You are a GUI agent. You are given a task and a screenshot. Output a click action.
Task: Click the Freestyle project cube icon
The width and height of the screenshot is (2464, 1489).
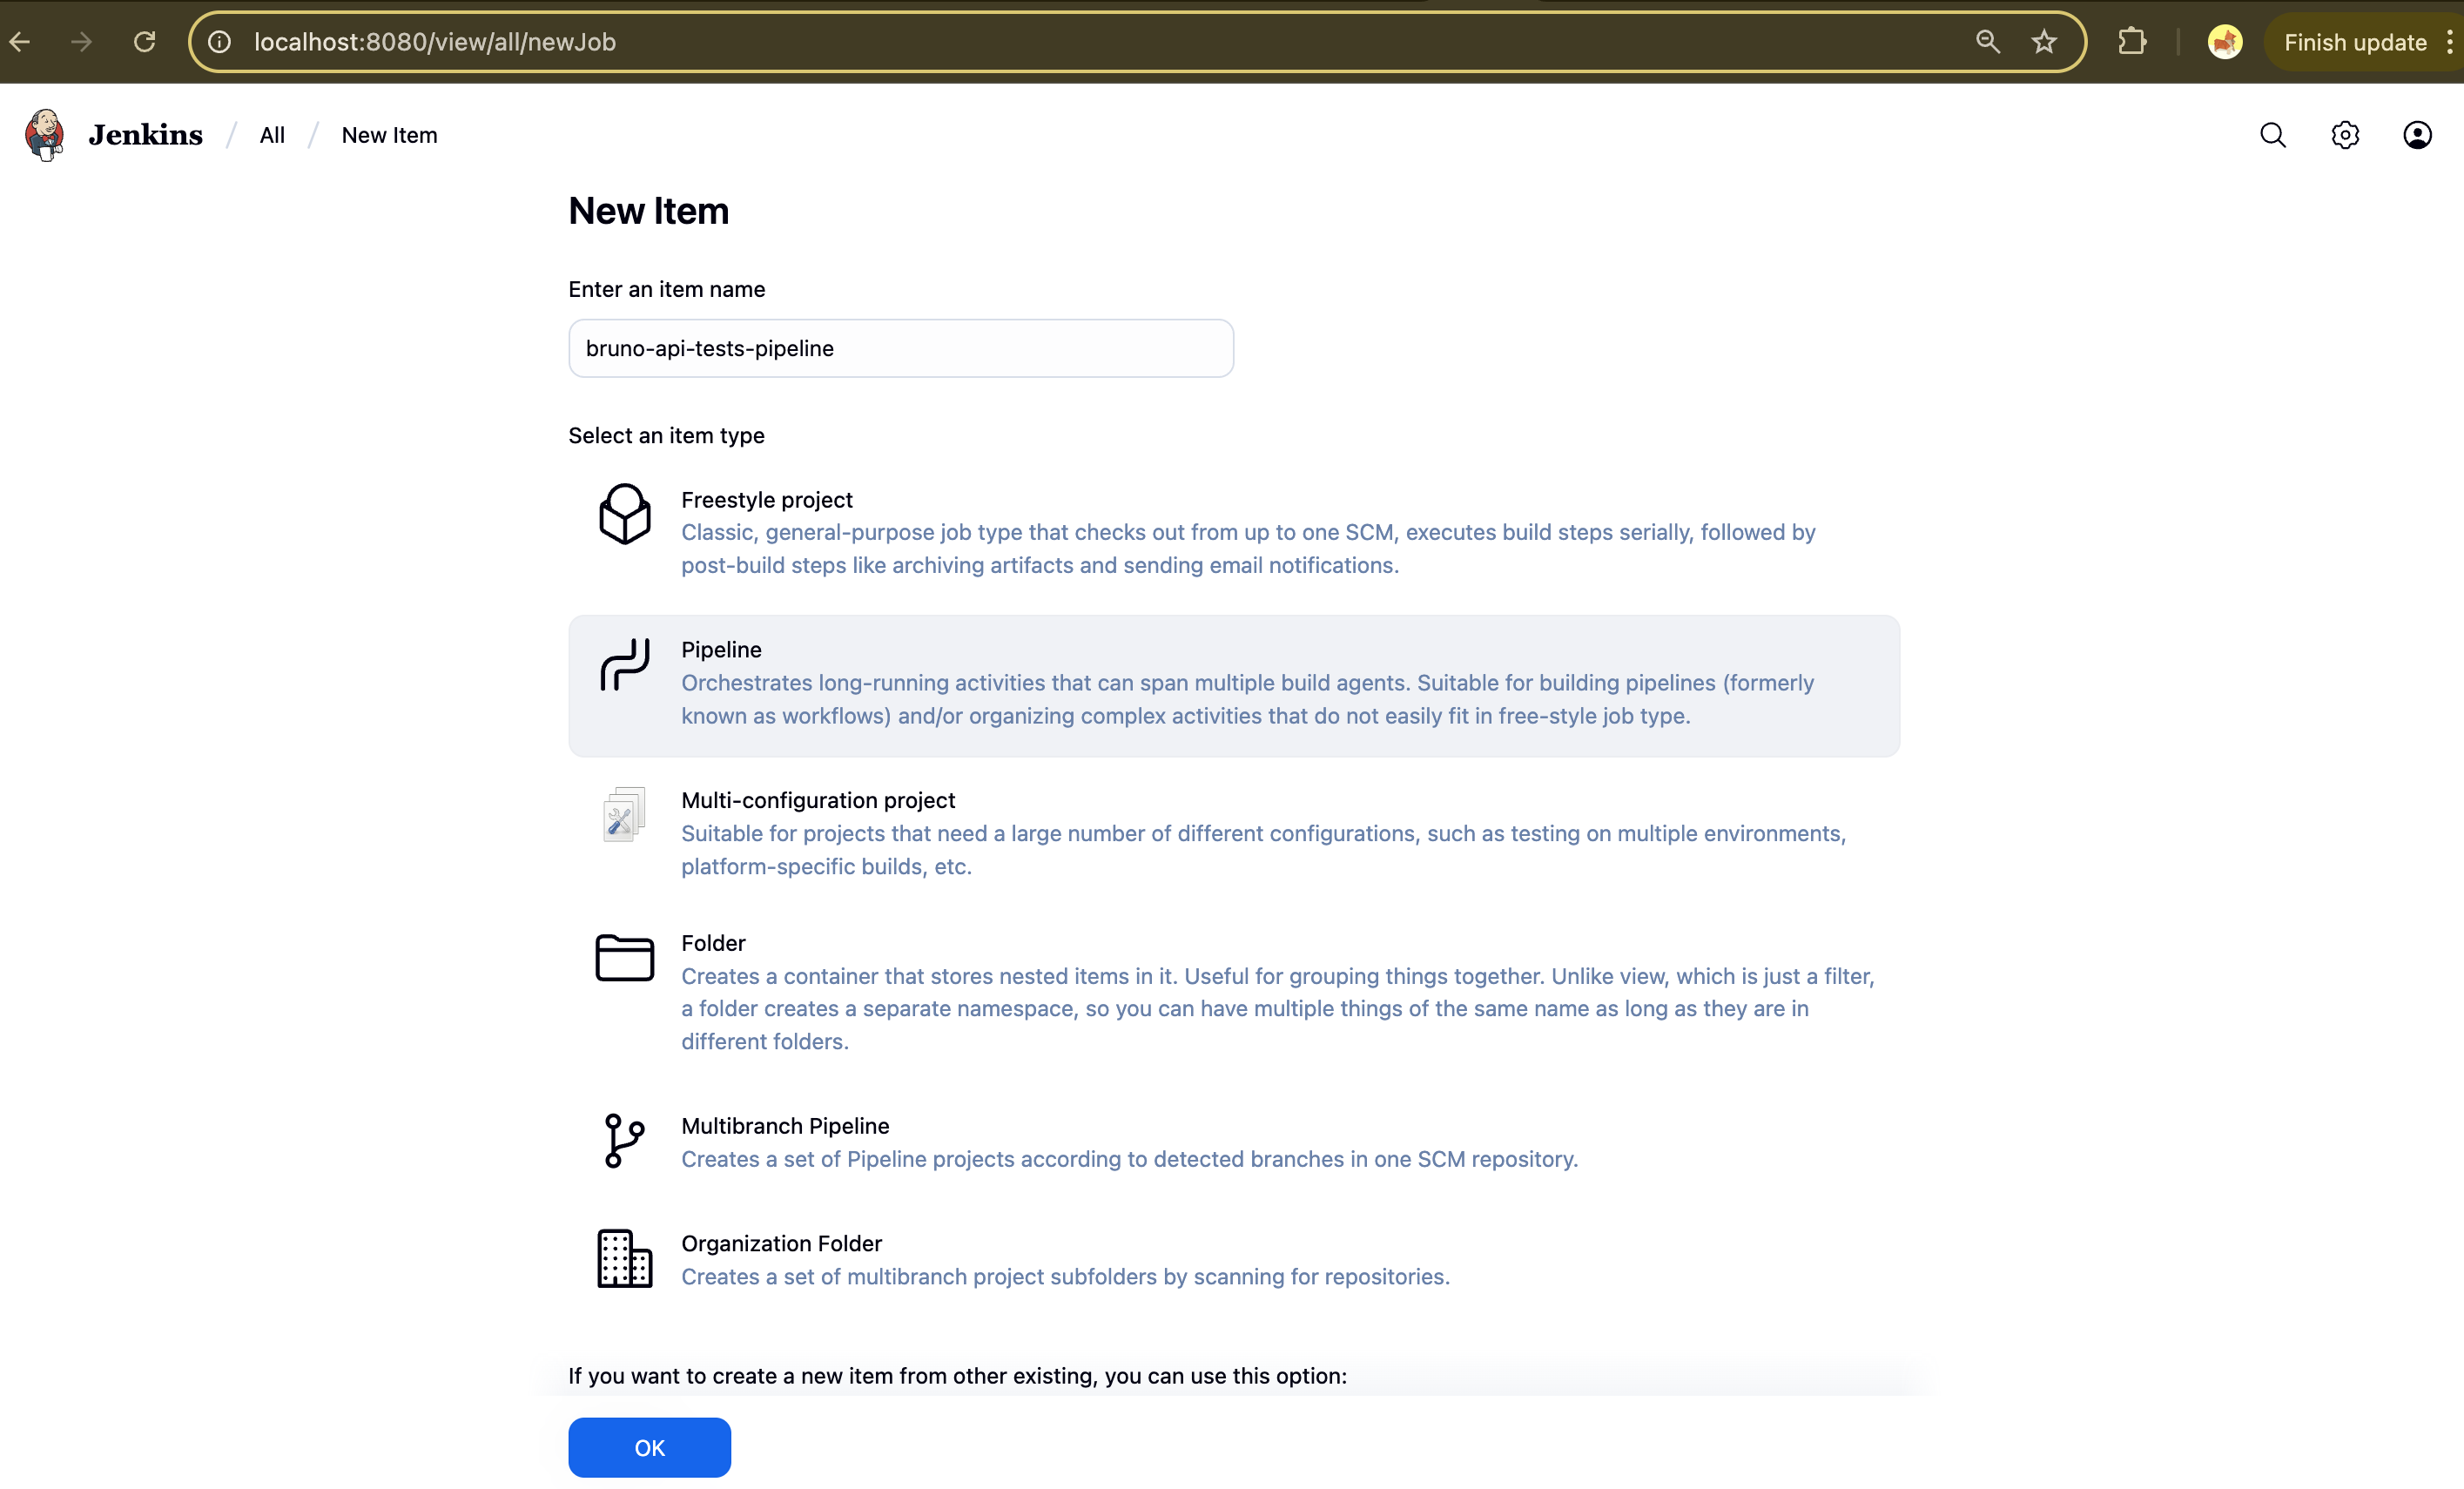(x=624, y=513)
